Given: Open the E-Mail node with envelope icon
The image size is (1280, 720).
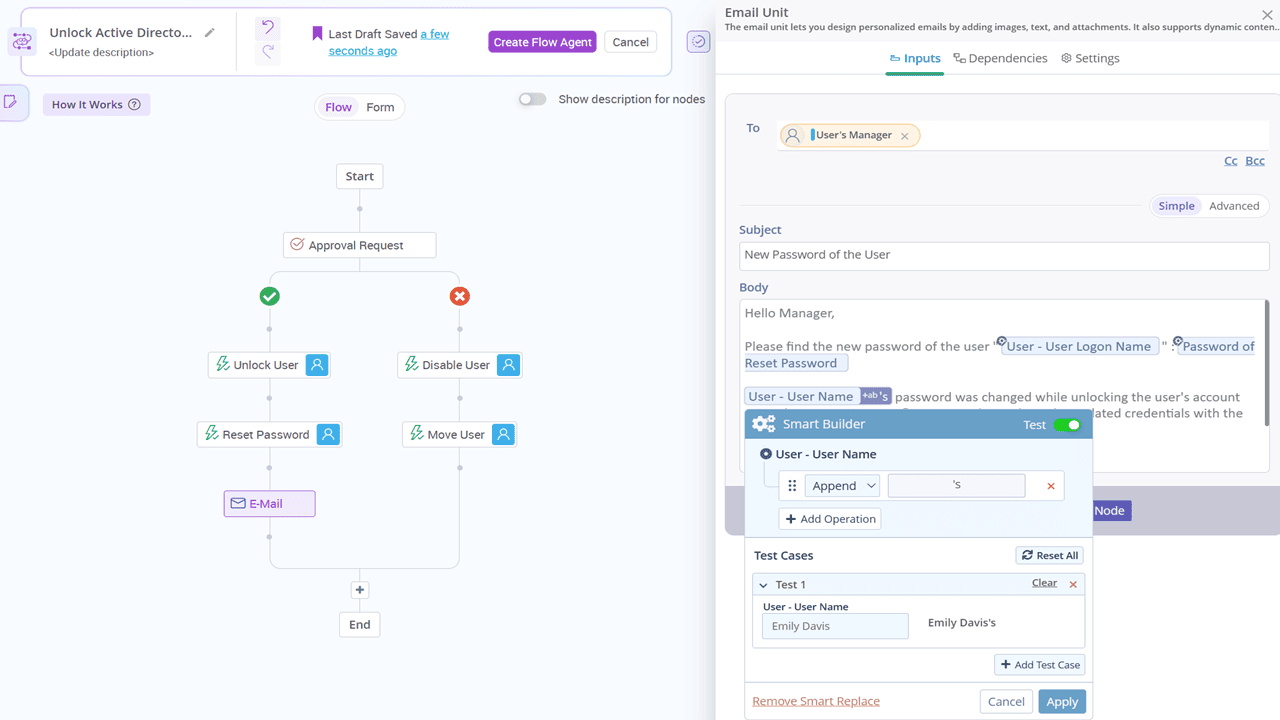Looking at the screenshot, I should coord(269,503).
